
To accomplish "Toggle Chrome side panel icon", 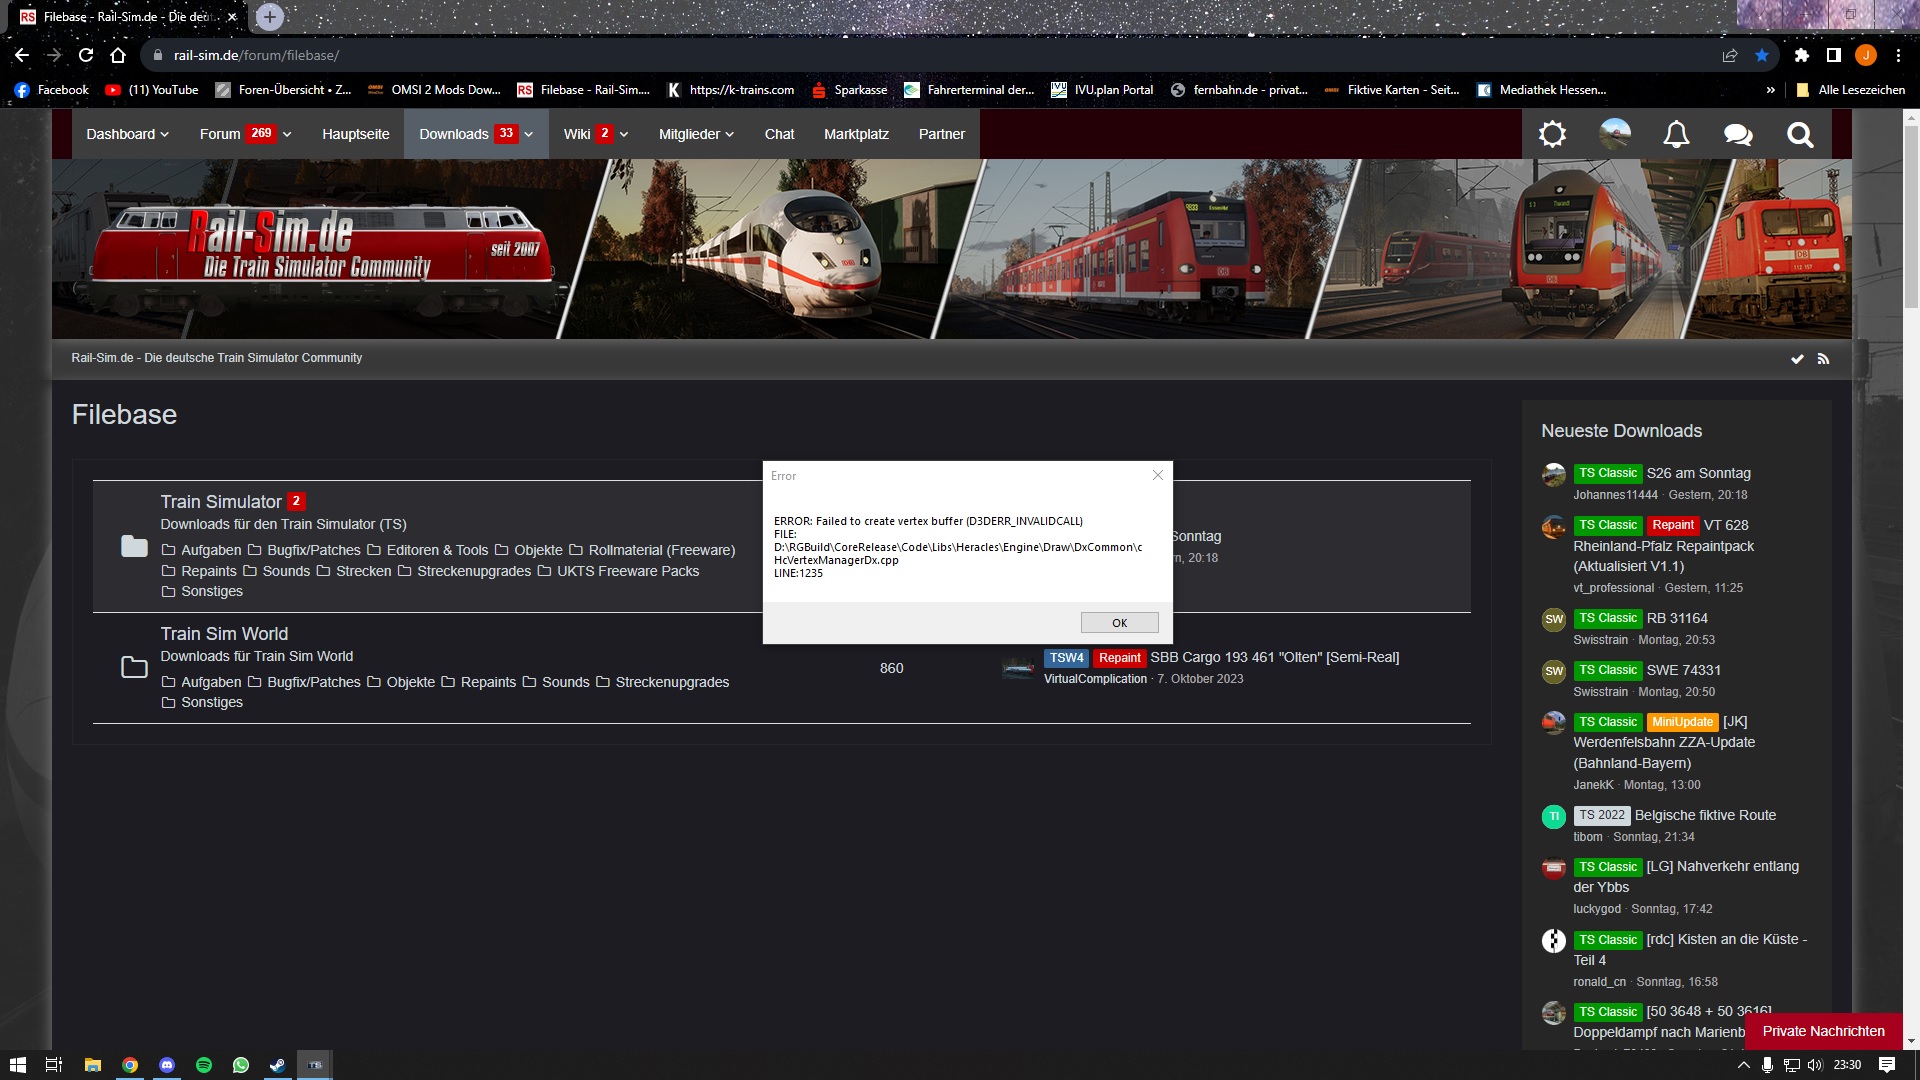I will [1833, 55].
